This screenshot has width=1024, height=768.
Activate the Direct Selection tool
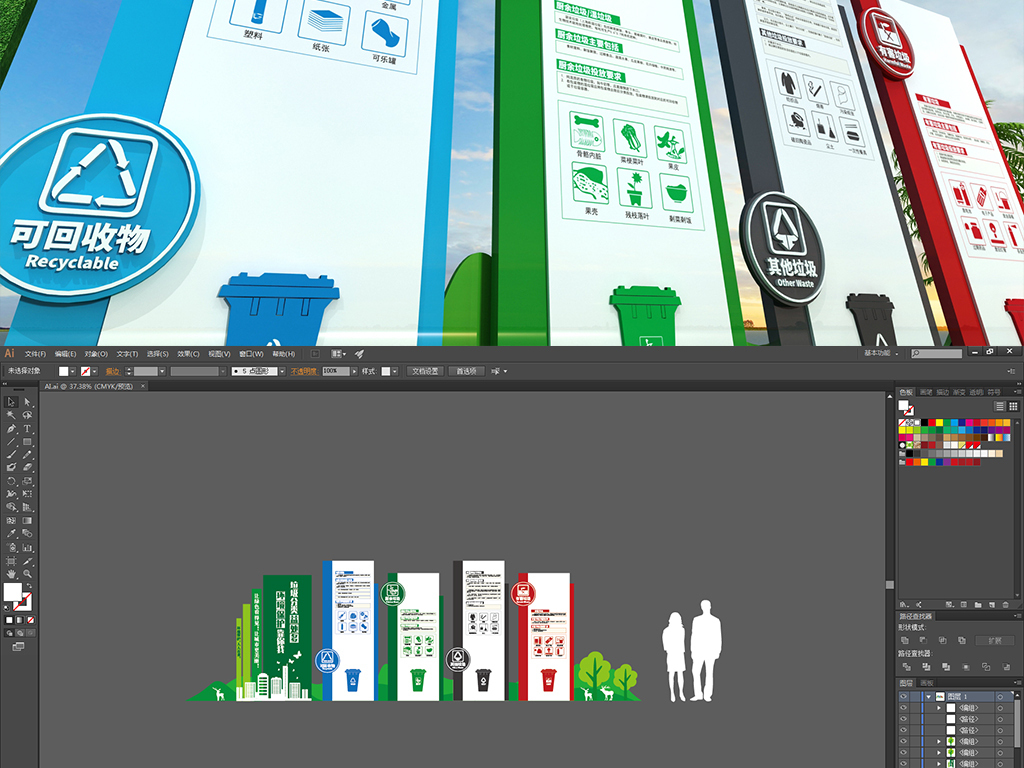tap(27, 402)
